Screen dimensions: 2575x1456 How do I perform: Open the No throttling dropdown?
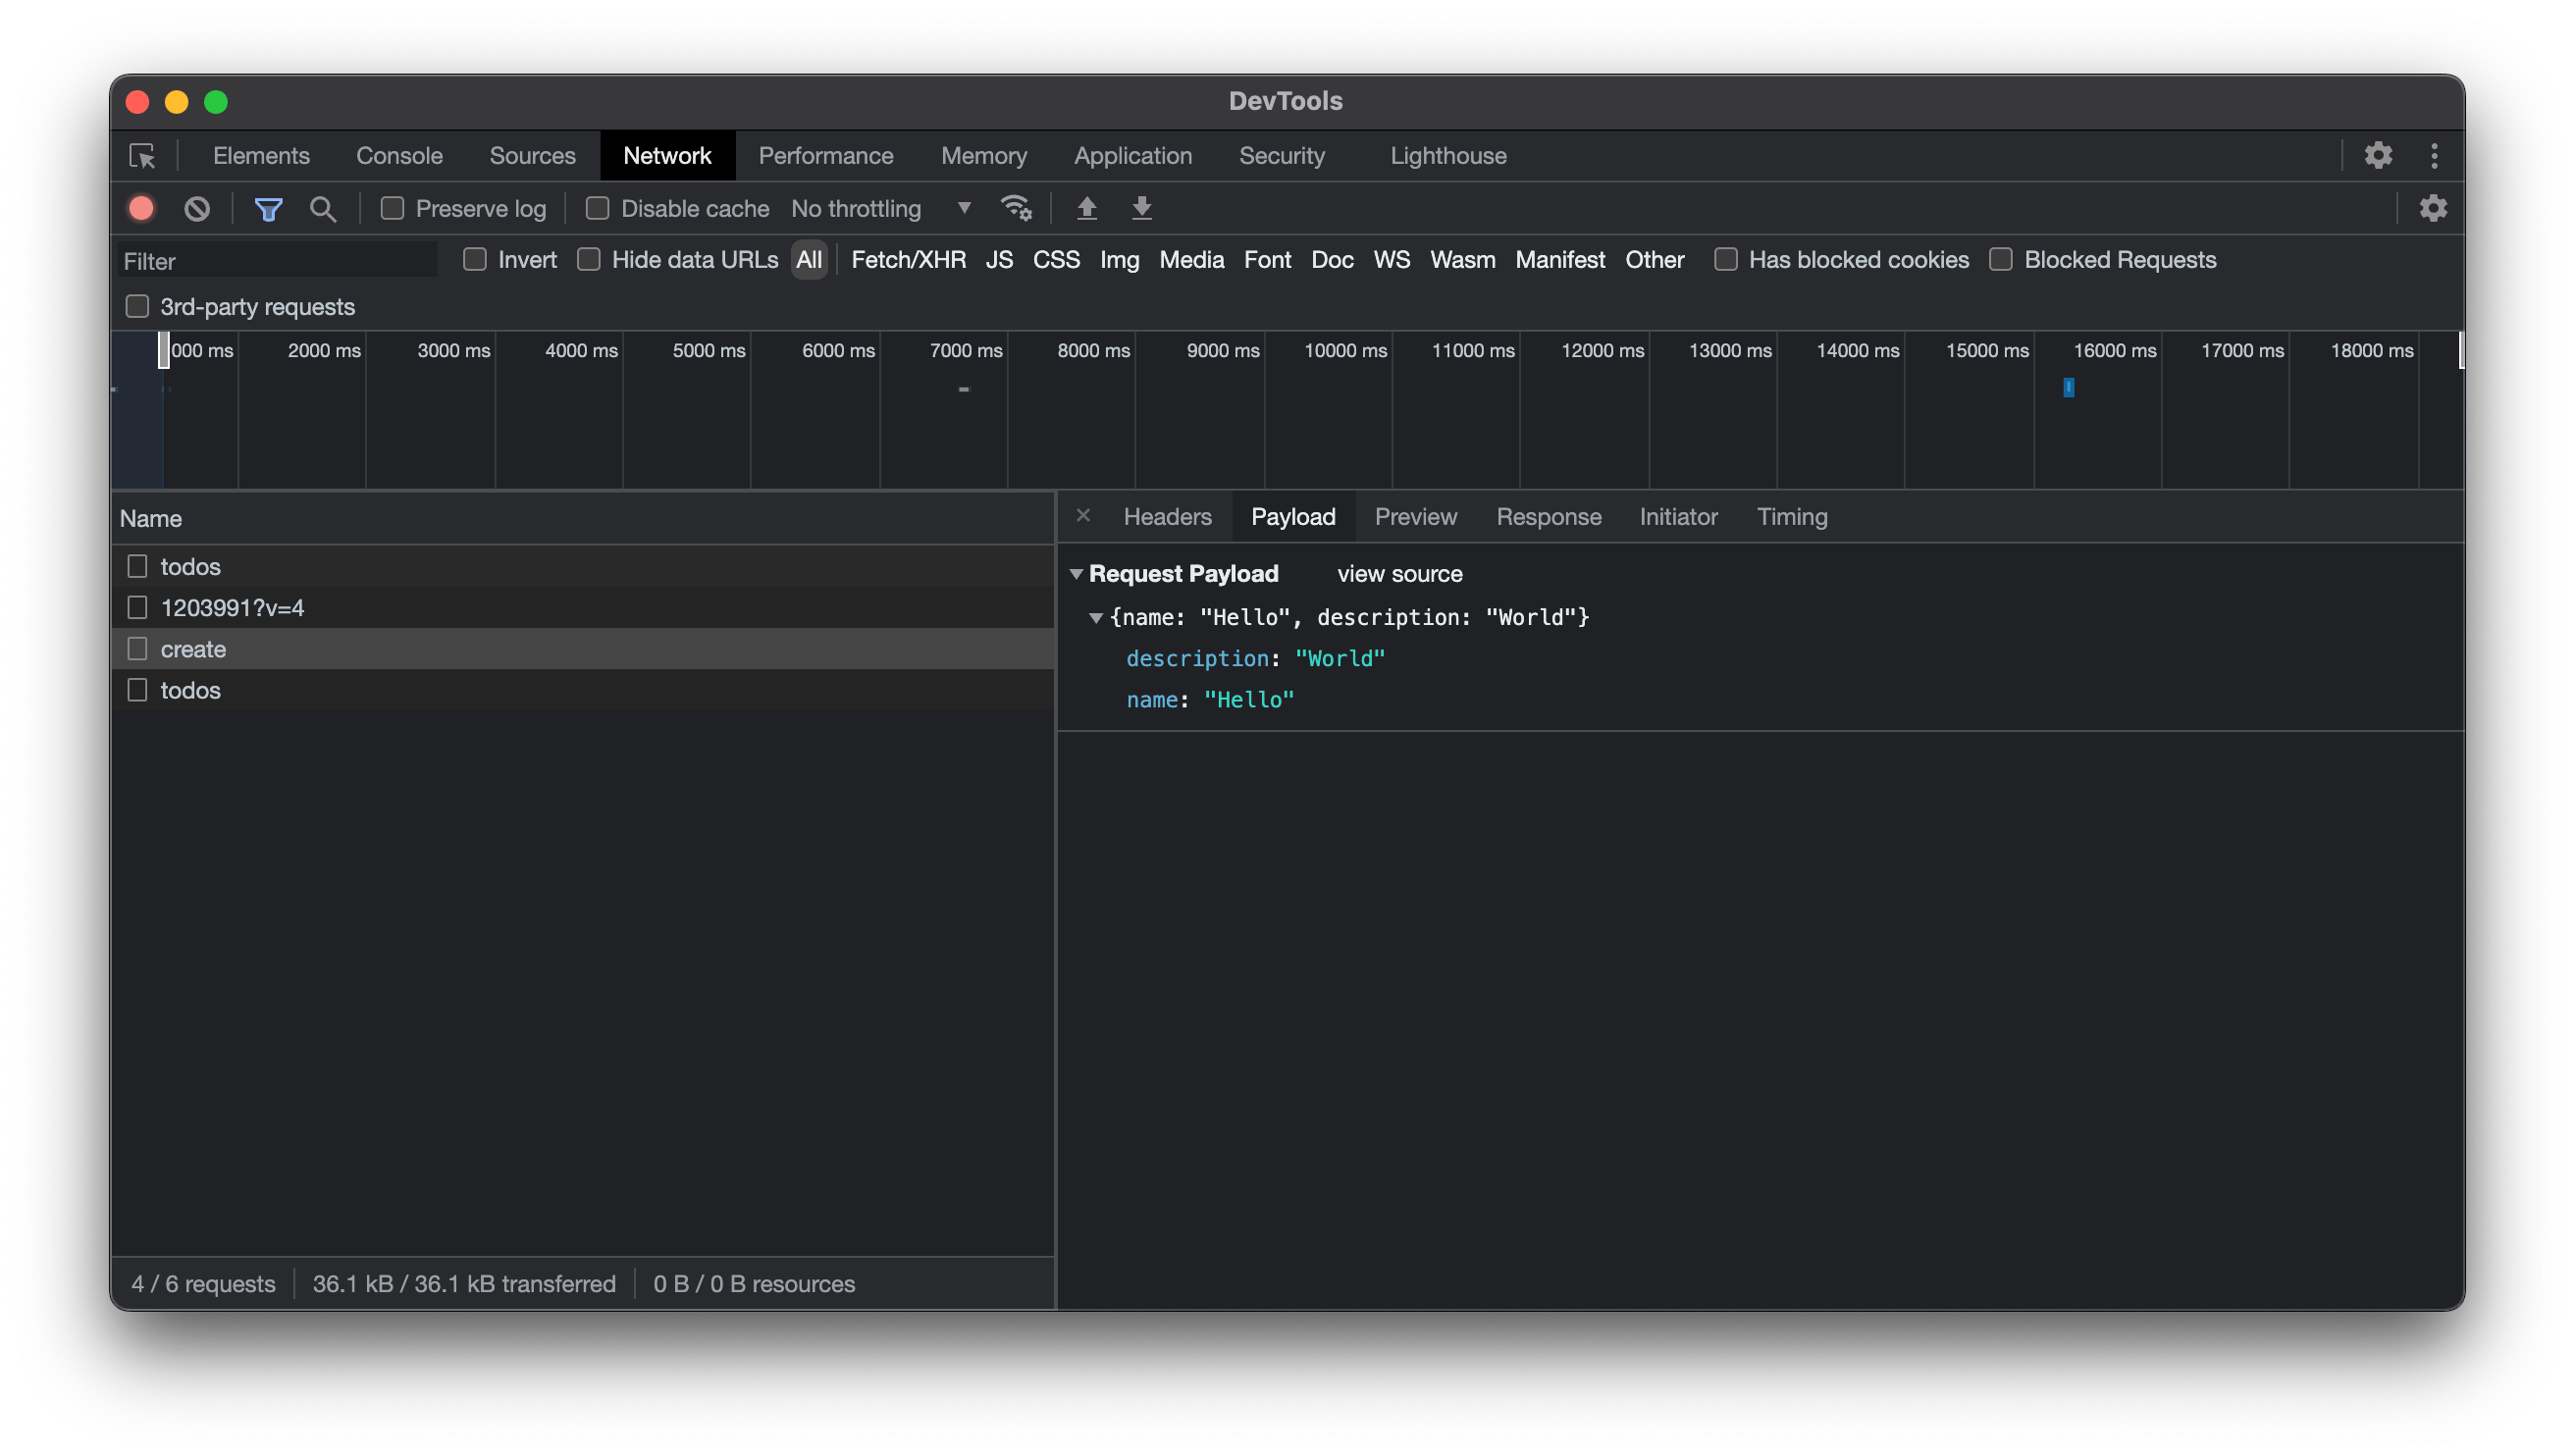pyautogui.click(x=880, y=208)
